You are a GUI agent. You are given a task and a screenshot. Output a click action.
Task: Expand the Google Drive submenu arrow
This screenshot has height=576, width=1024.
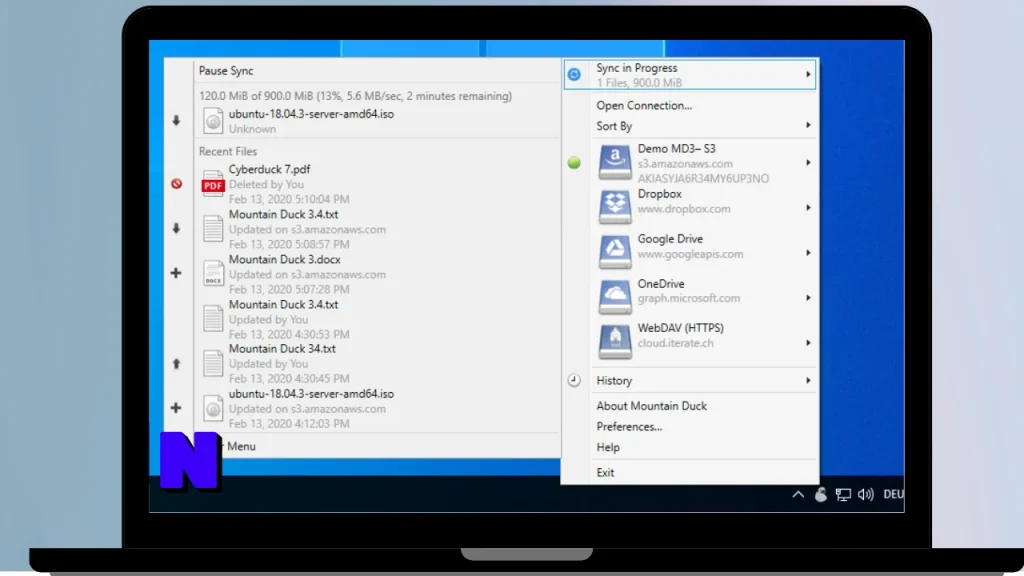click(808, 253)
